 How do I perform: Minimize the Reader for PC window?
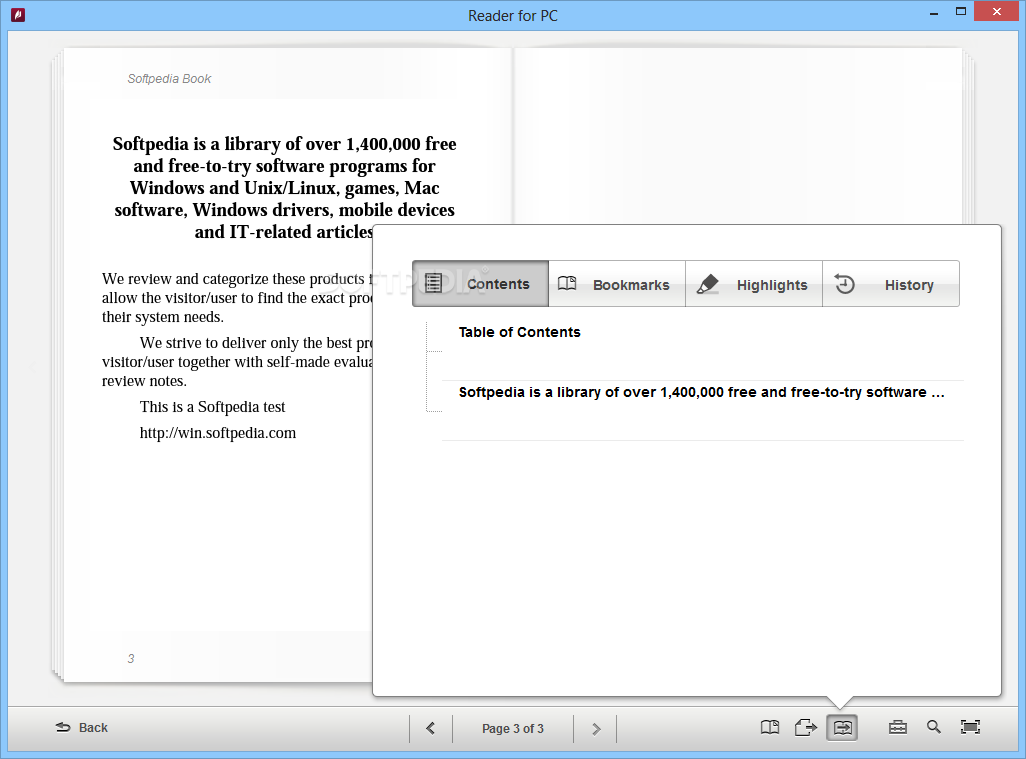pyautogui.click(x=934, y=13)
